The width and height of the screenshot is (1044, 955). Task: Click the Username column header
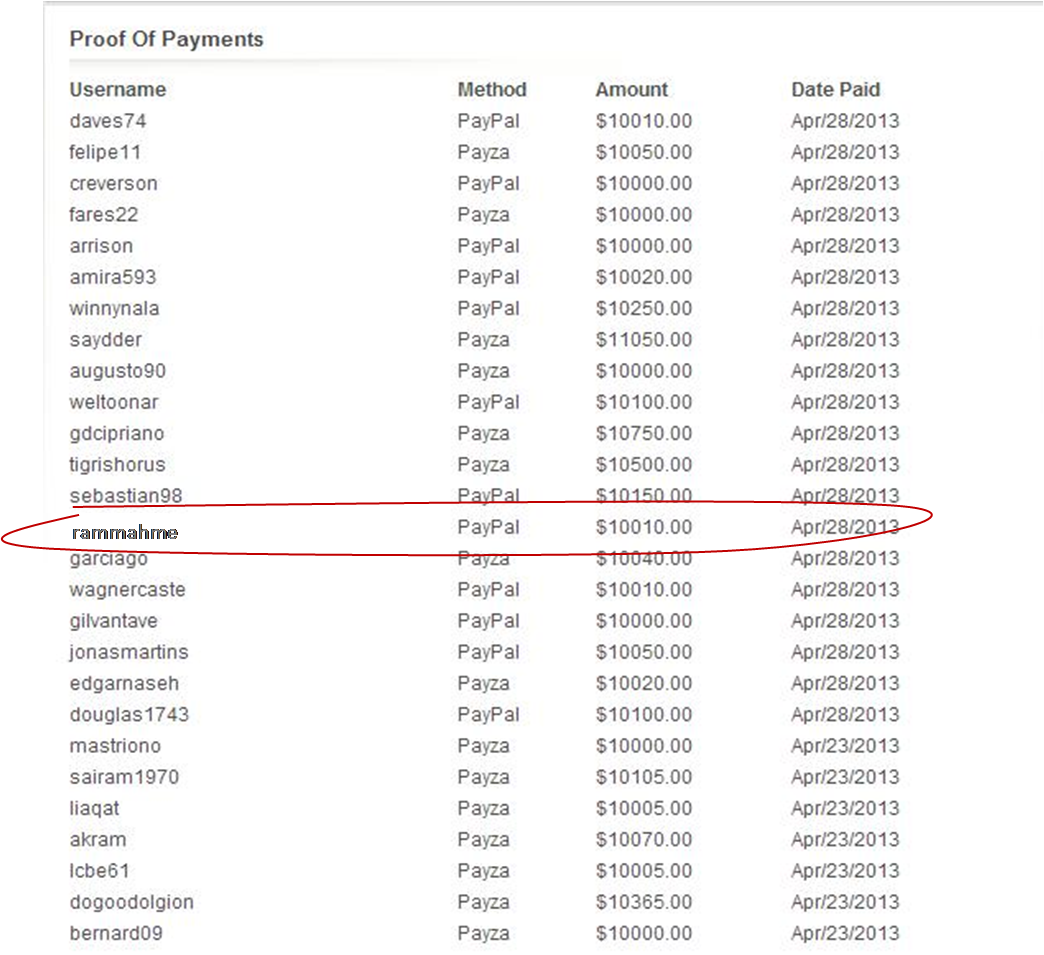coord(118,90)
